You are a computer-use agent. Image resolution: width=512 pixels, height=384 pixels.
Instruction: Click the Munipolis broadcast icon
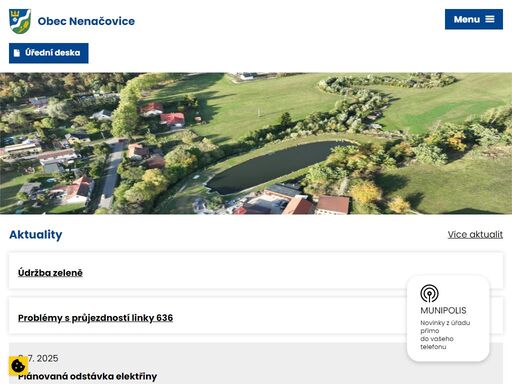429,293
